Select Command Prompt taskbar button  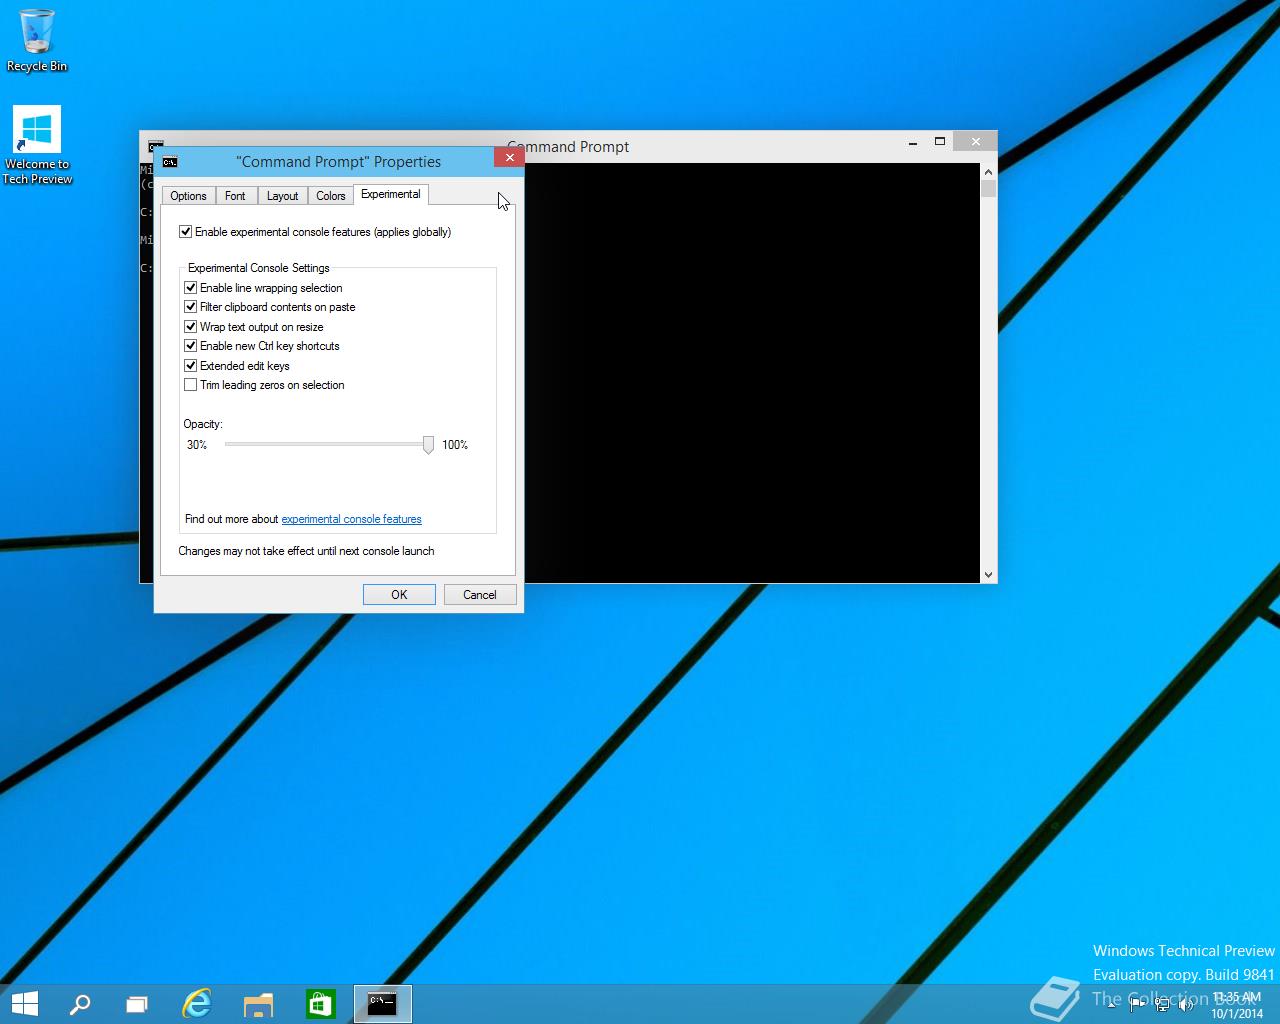(382, 1004)
